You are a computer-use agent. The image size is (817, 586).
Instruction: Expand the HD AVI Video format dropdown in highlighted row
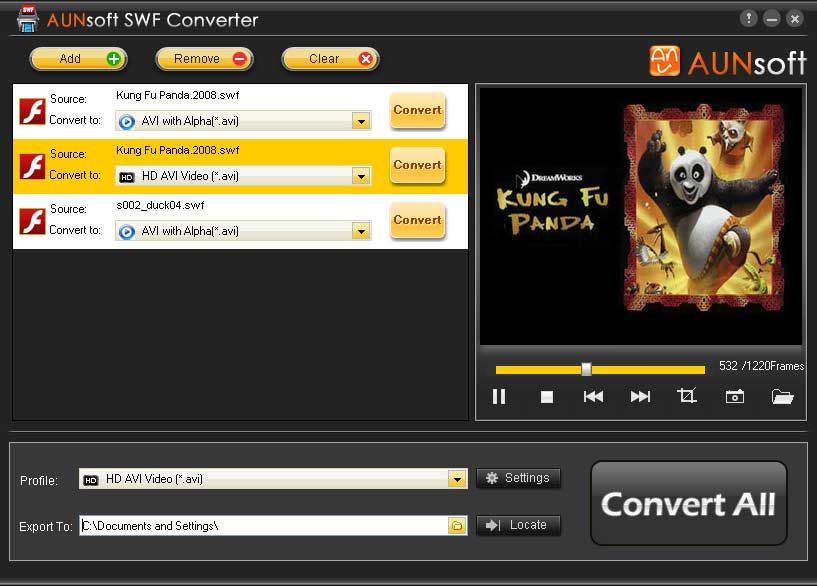point(361,176)
